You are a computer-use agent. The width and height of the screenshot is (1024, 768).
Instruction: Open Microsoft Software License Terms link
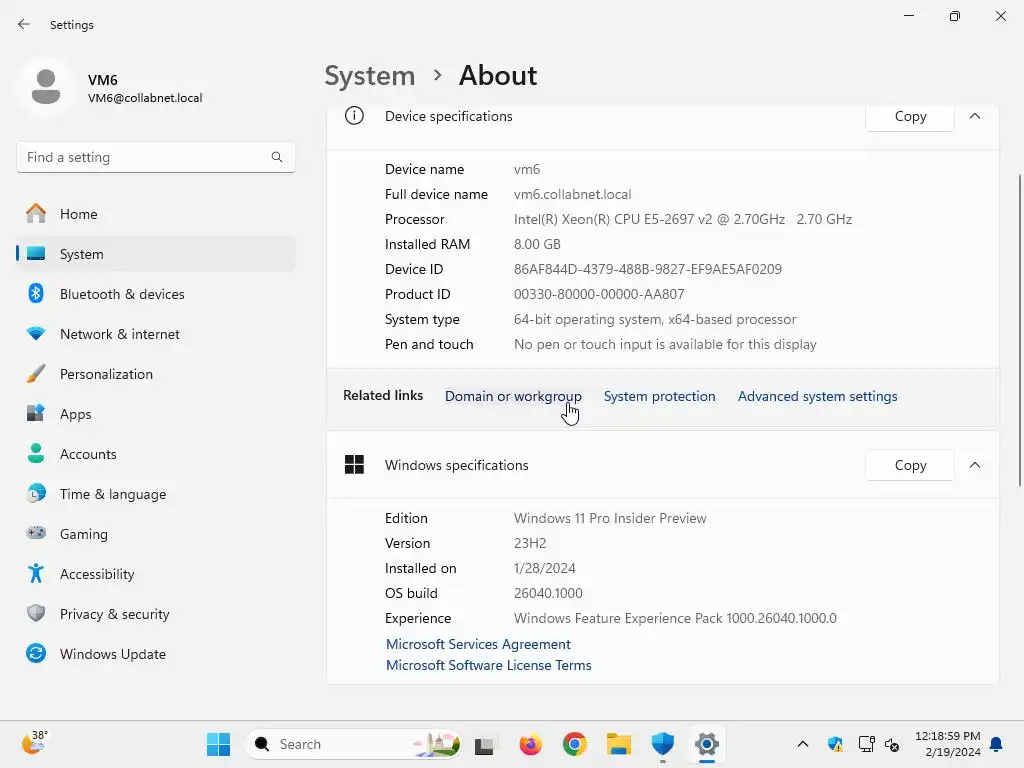(488, 665)
